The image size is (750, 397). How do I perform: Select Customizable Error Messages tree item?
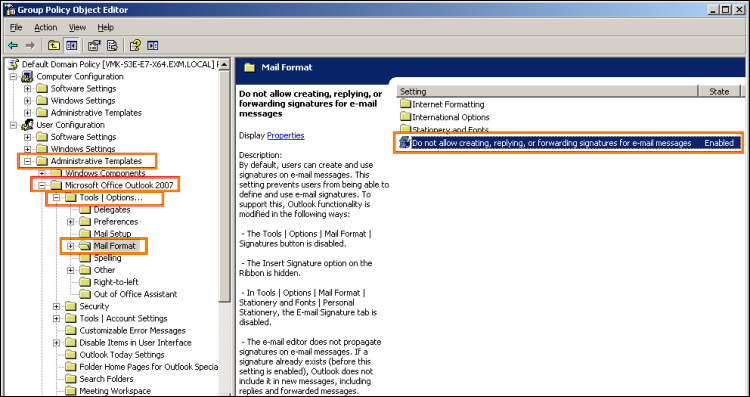[x=132, y=331]
